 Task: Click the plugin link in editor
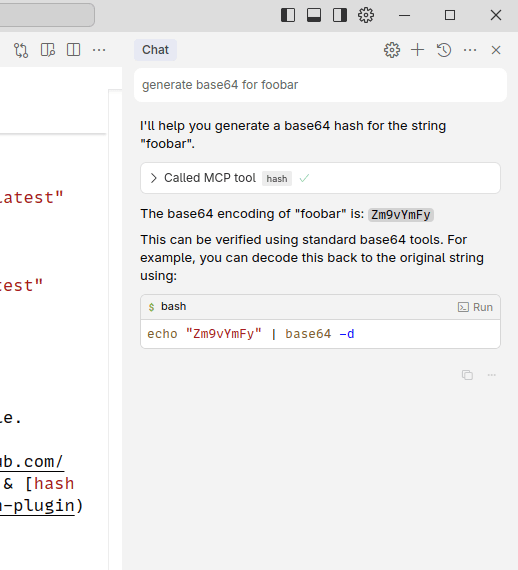[37, 506]
